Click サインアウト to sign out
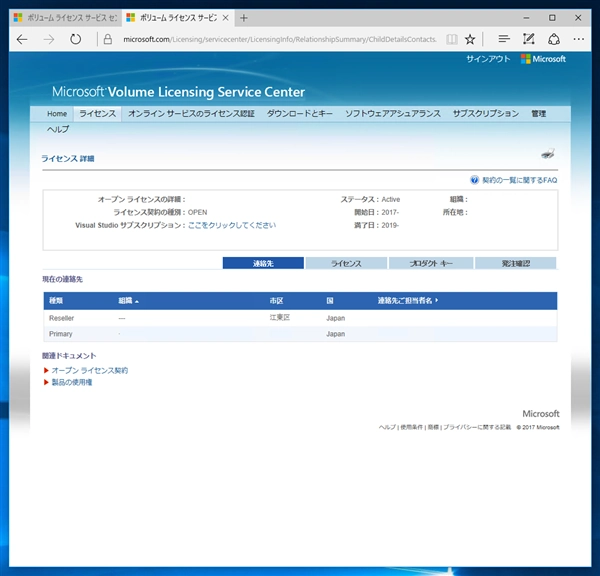Screen dimensions: 600x576 coord(488,59)
